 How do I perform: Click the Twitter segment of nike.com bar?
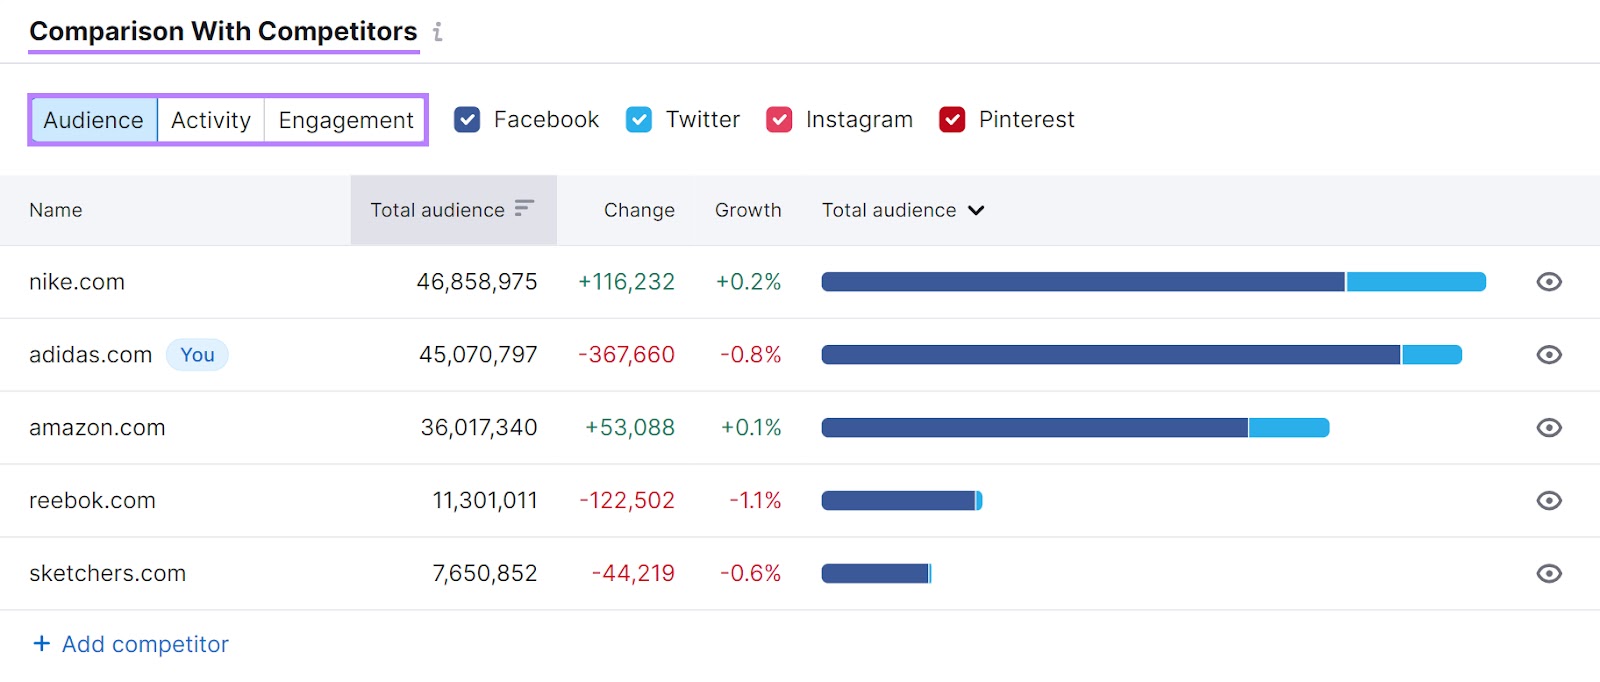coord(1415,282)
